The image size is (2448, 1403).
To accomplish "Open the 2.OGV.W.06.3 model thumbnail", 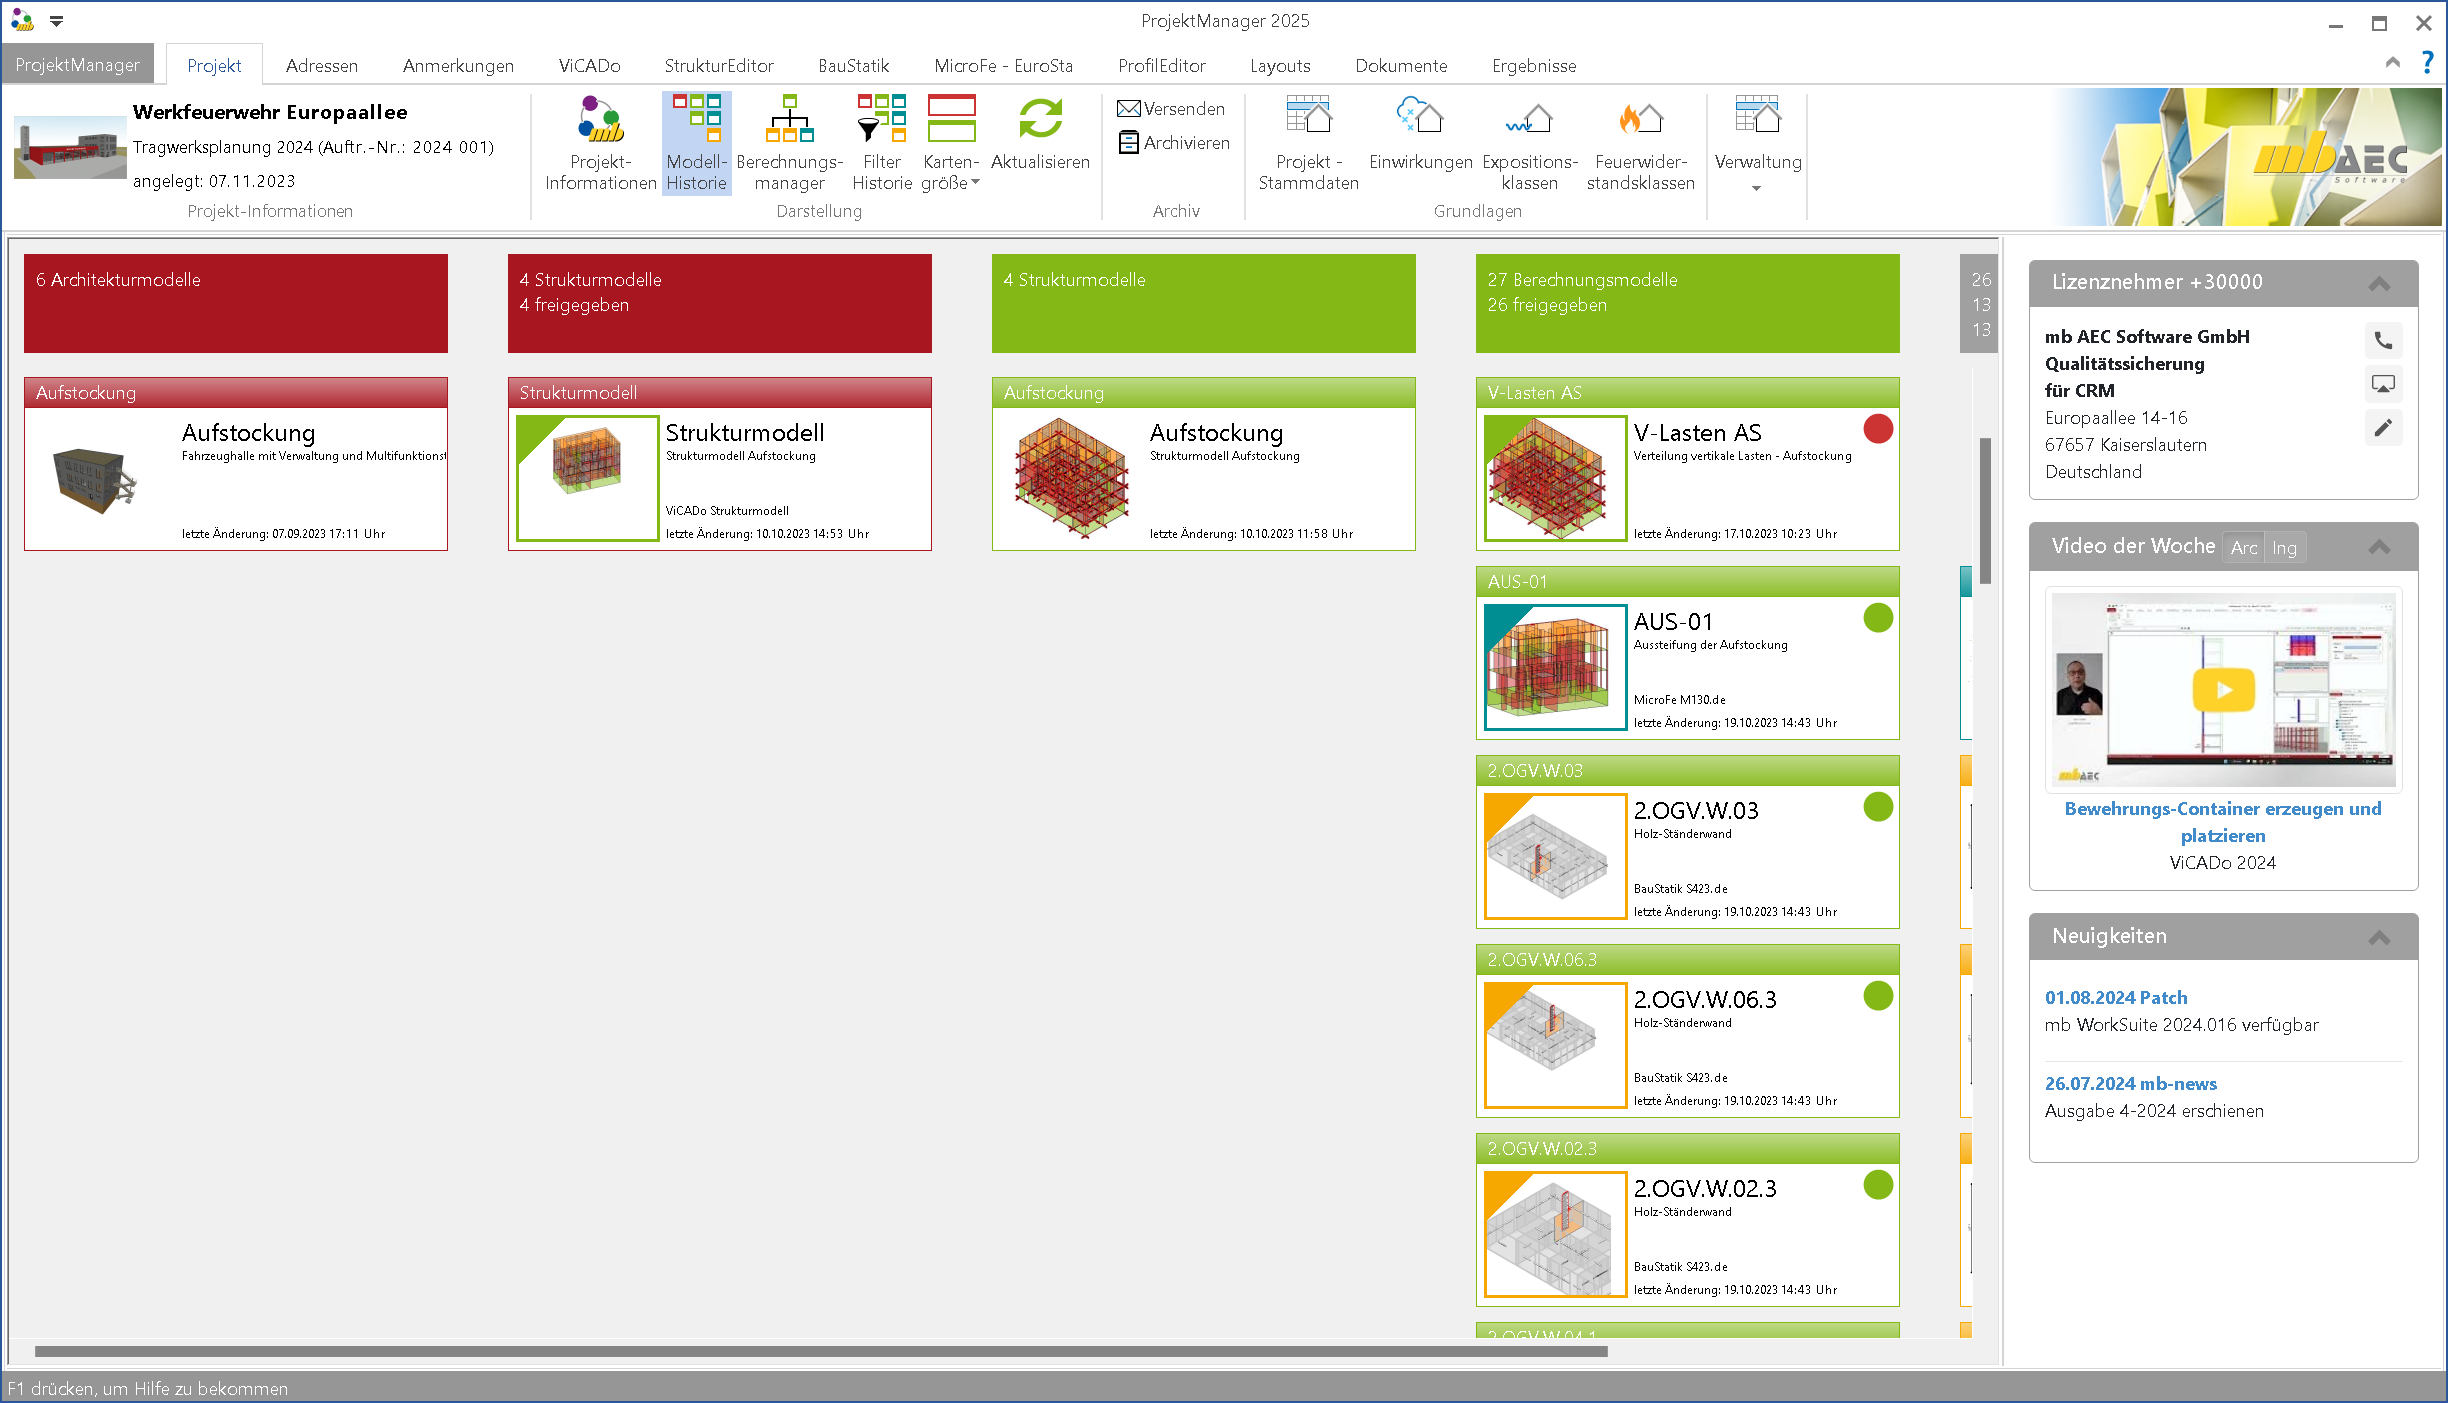I will (1555, 1046).
